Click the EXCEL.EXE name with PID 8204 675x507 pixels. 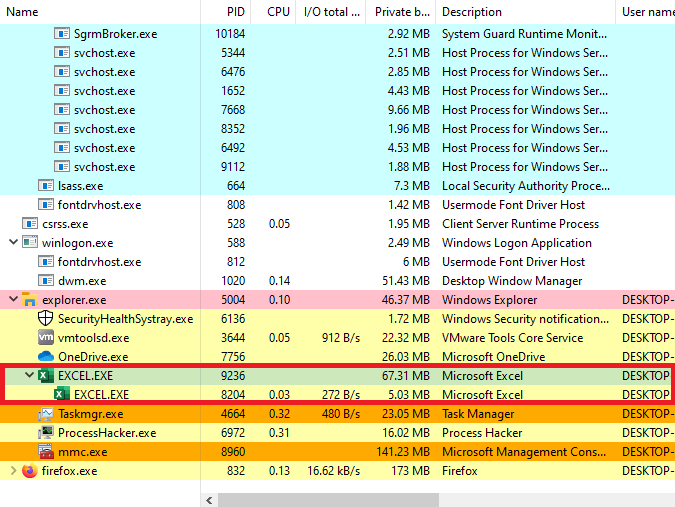click(x=102, y=395)
